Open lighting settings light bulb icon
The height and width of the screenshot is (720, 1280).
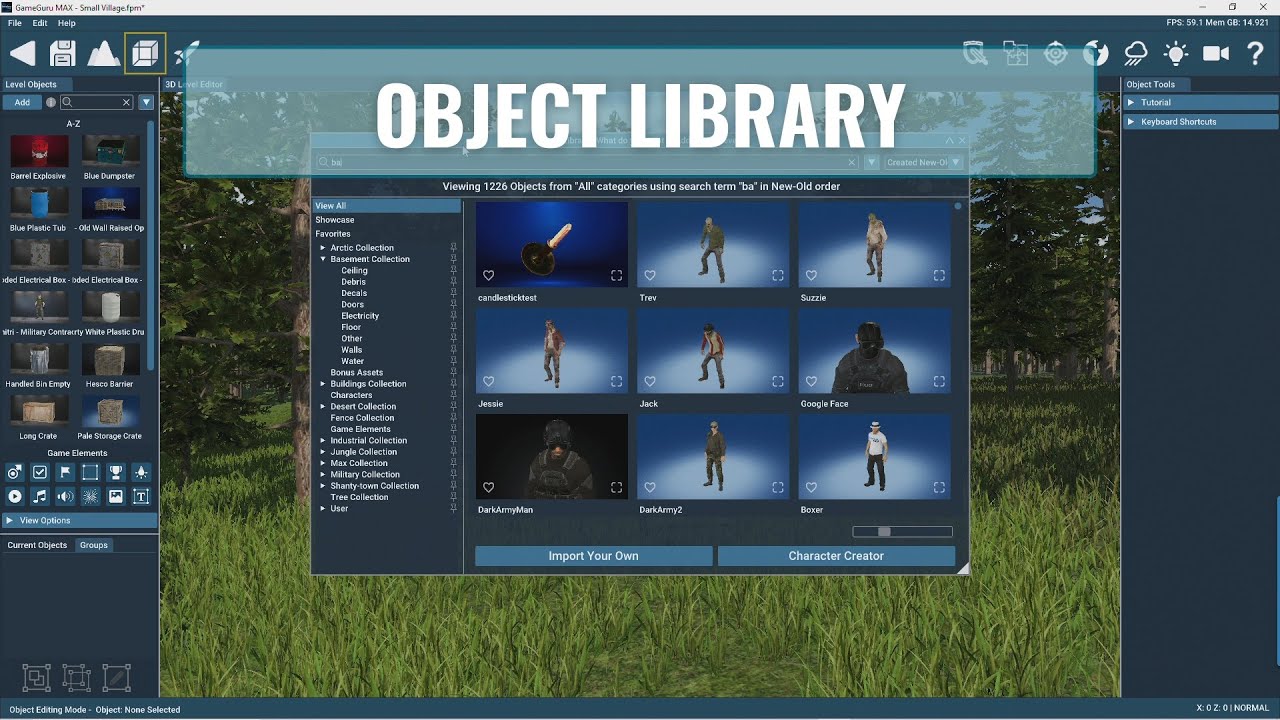[1175, 53]
